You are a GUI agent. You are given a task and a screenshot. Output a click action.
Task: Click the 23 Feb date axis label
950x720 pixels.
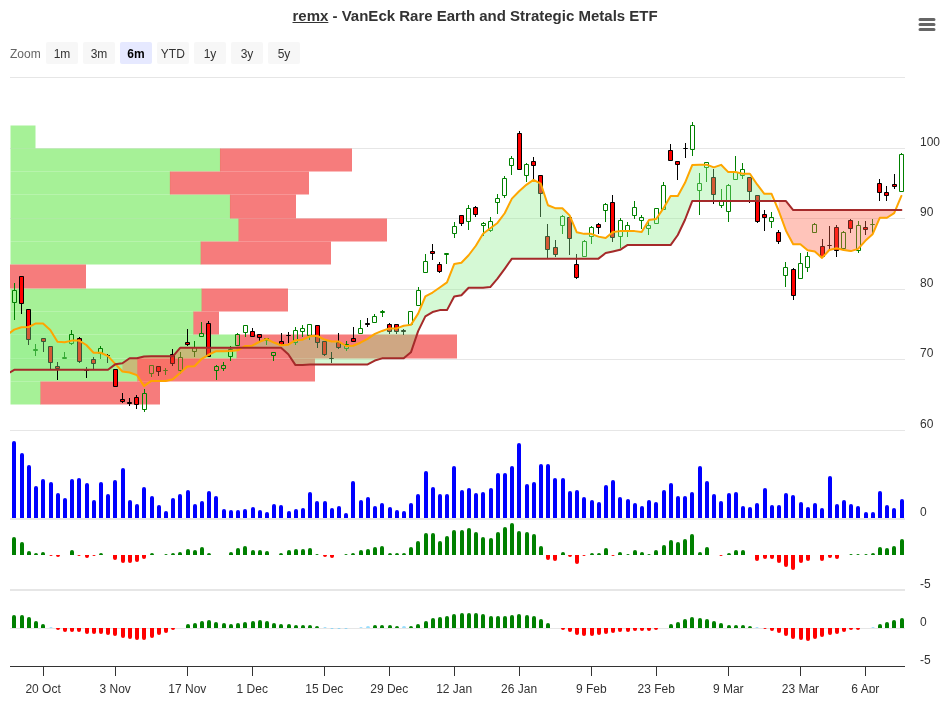click(x=656, y=688)
